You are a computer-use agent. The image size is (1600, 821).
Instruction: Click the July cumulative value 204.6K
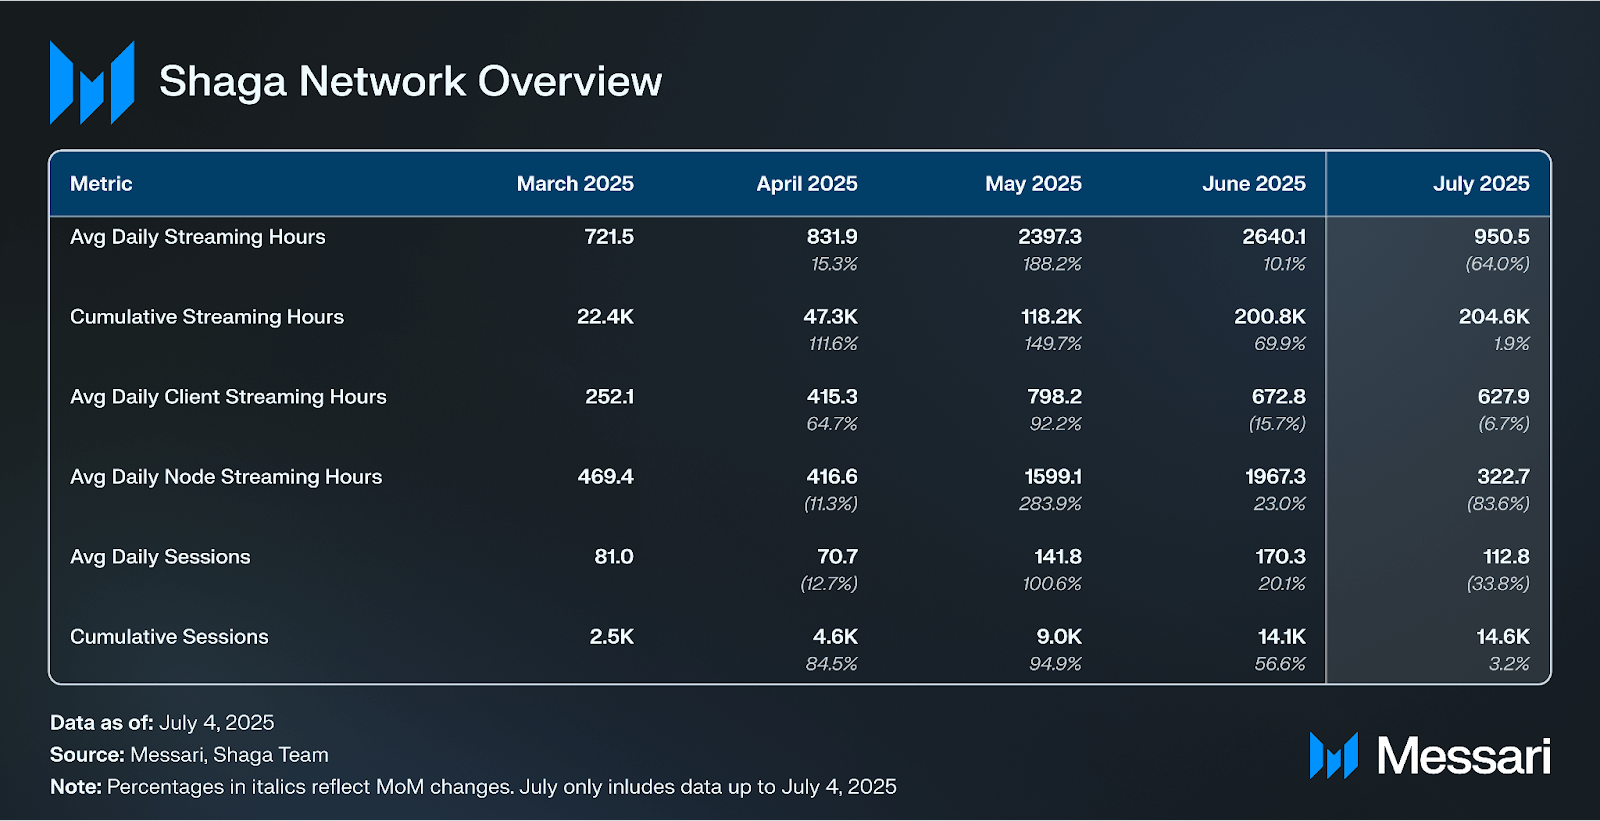click(1494, 317)
